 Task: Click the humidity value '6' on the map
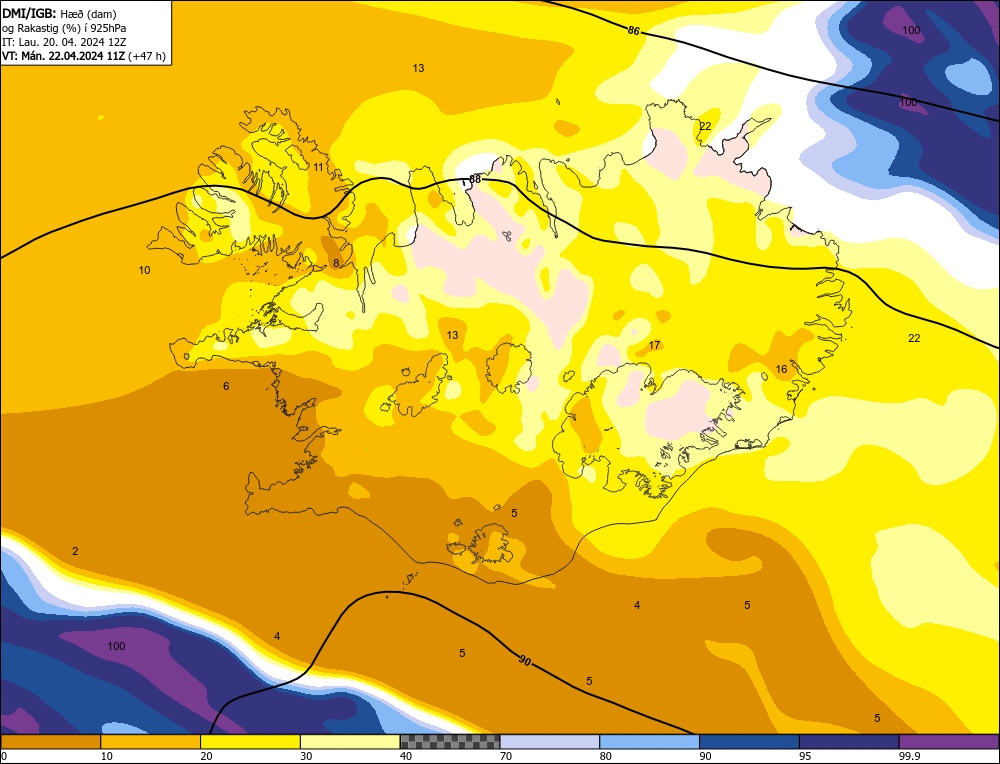(x=226, y=386)
